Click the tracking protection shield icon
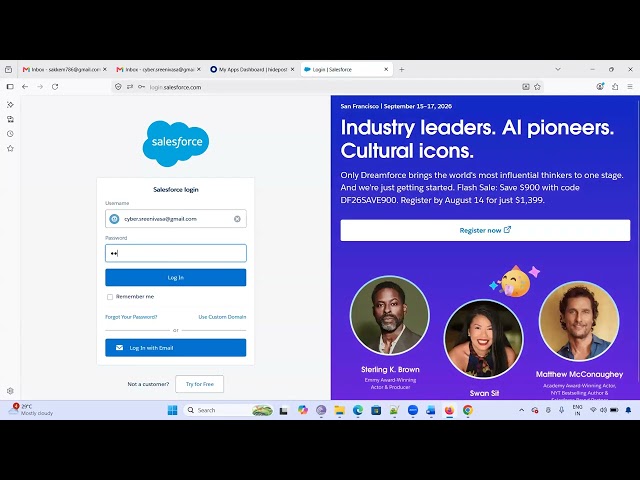640x480 pixels. tap(118, 87)
